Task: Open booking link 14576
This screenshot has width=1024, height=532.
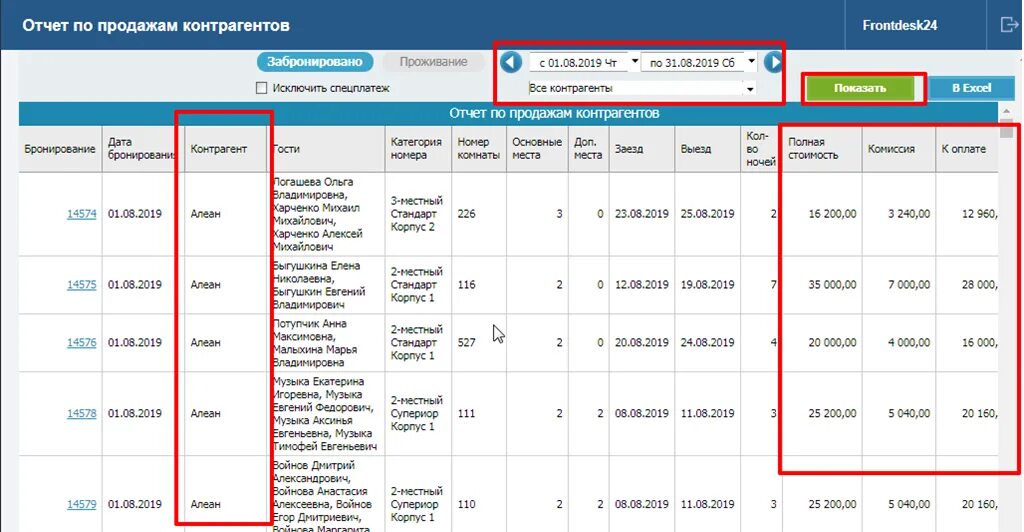Action: (x=82, y=343)
